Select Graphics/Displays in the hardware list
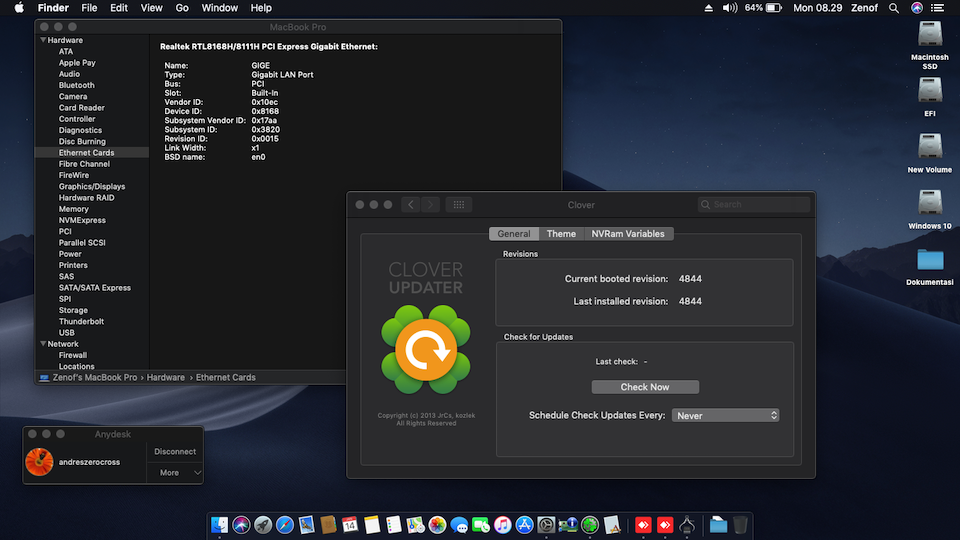960x540 pixels. (92, 186)
